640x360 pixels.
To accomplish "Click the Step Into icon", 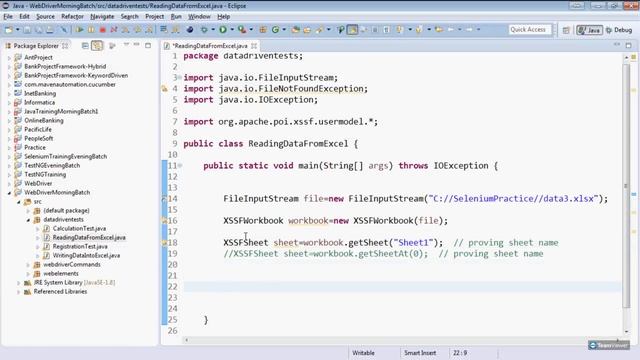I will click(x=126, y=30).
